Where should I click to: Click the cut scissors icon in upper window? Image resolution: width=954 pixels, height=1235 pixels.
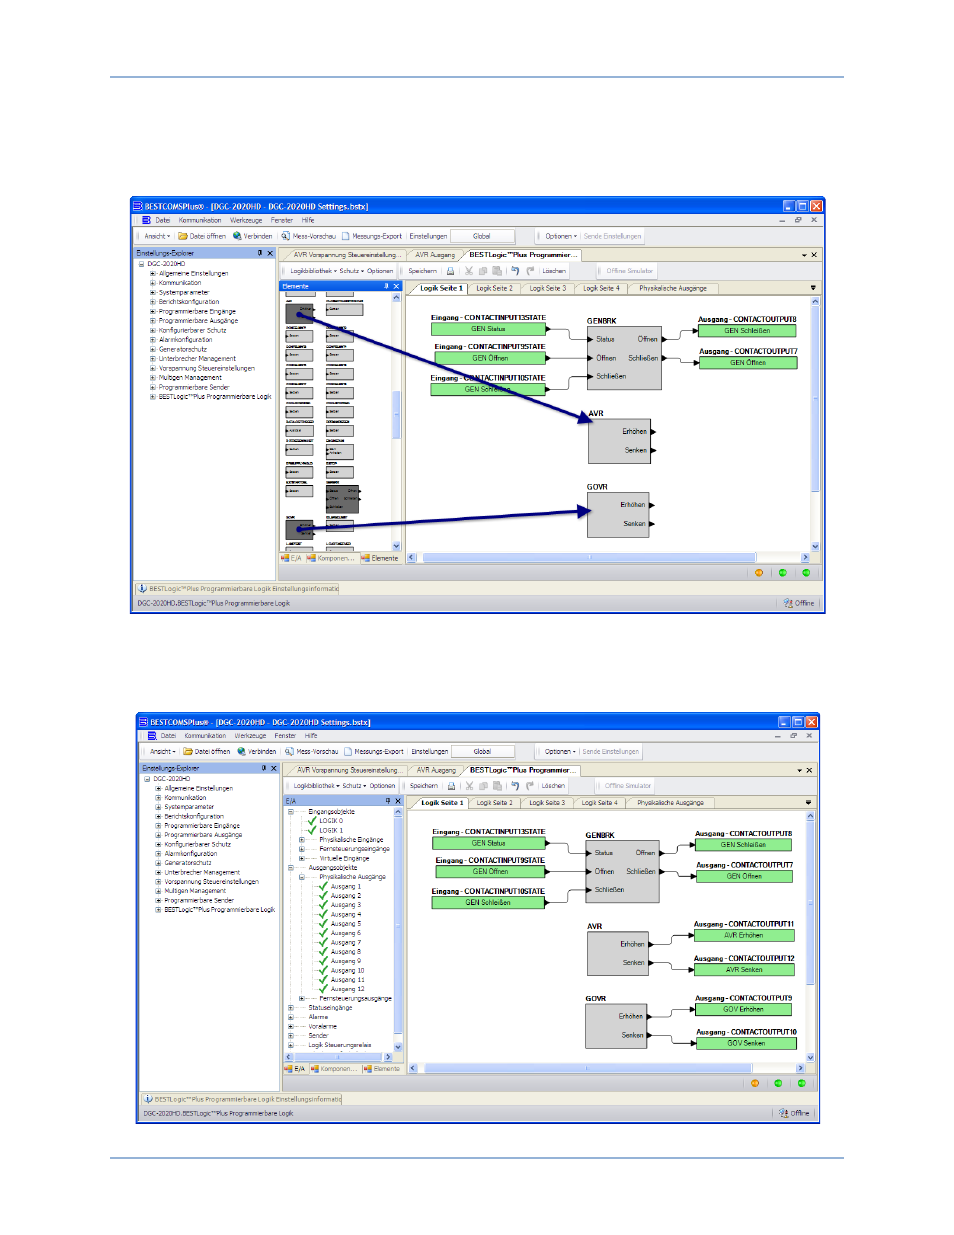click(x=468, y=271)
